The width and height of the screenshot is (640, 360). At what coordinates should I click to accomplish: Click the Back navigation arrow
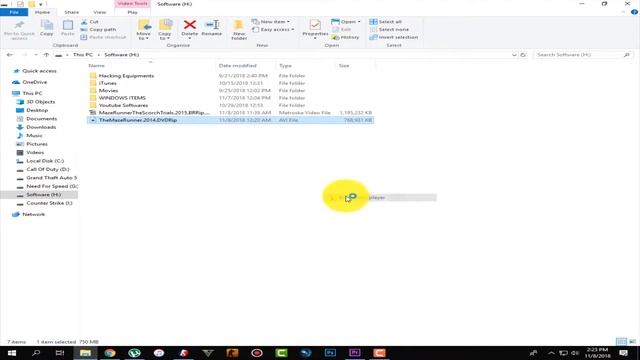[10, 55]
